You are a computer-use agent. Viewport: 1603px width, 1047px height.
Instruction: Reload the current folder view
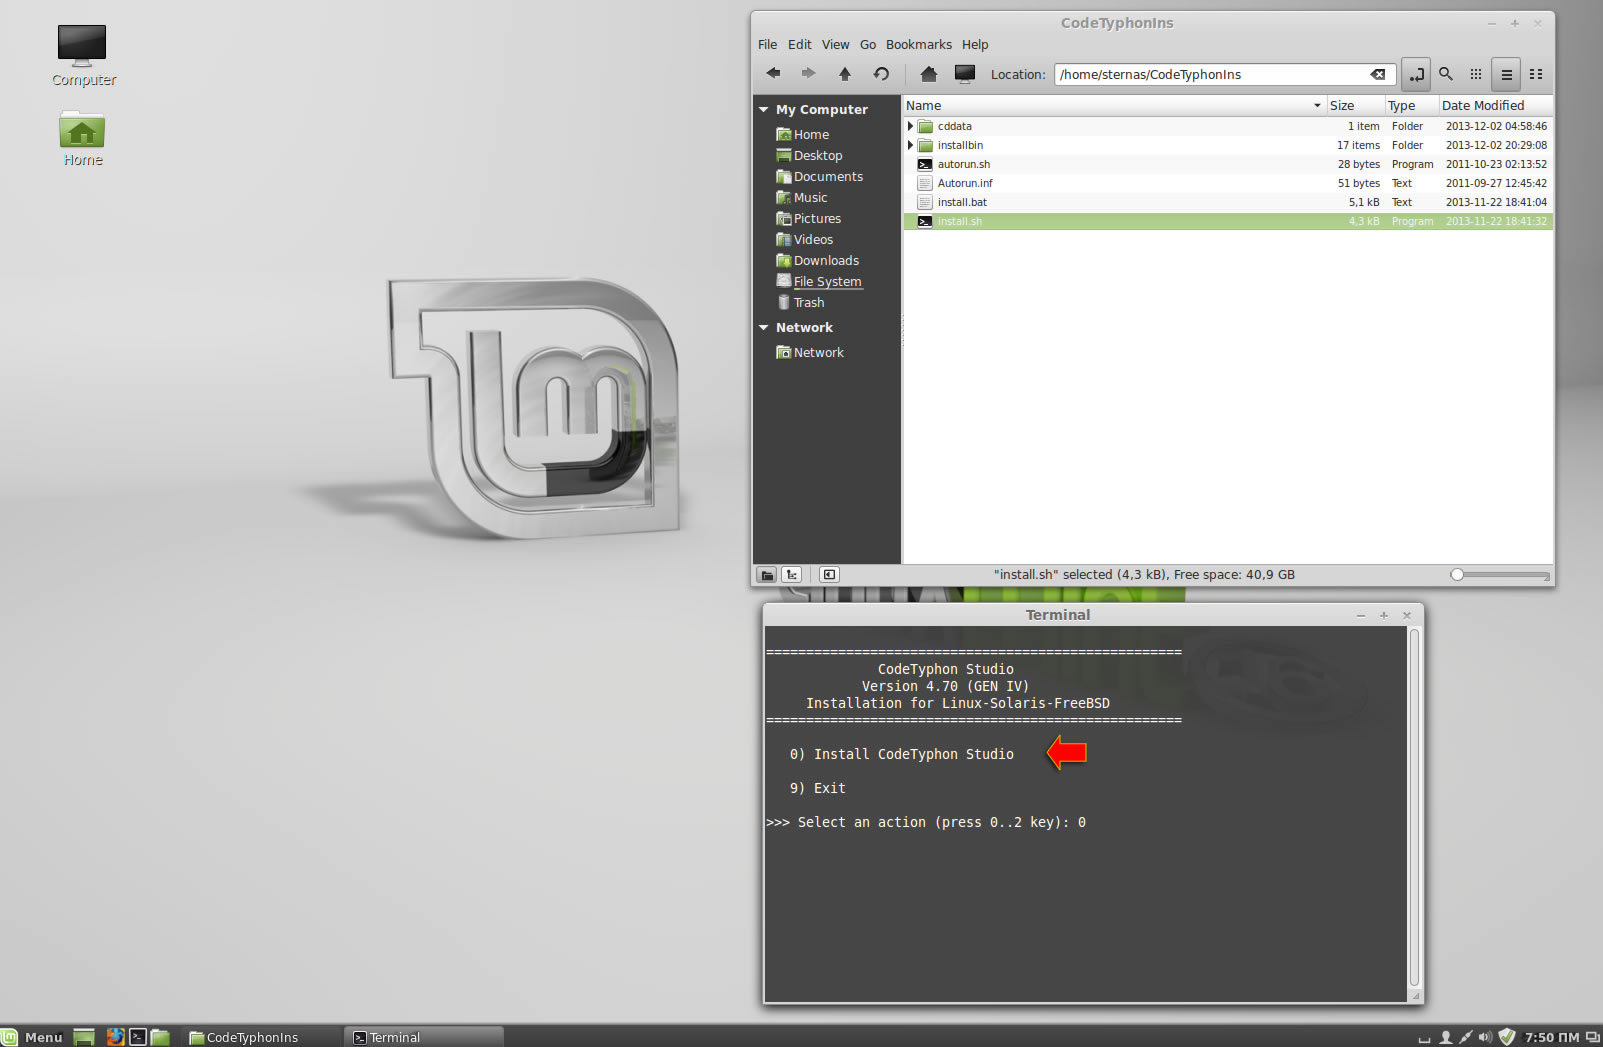coord(881,74)
